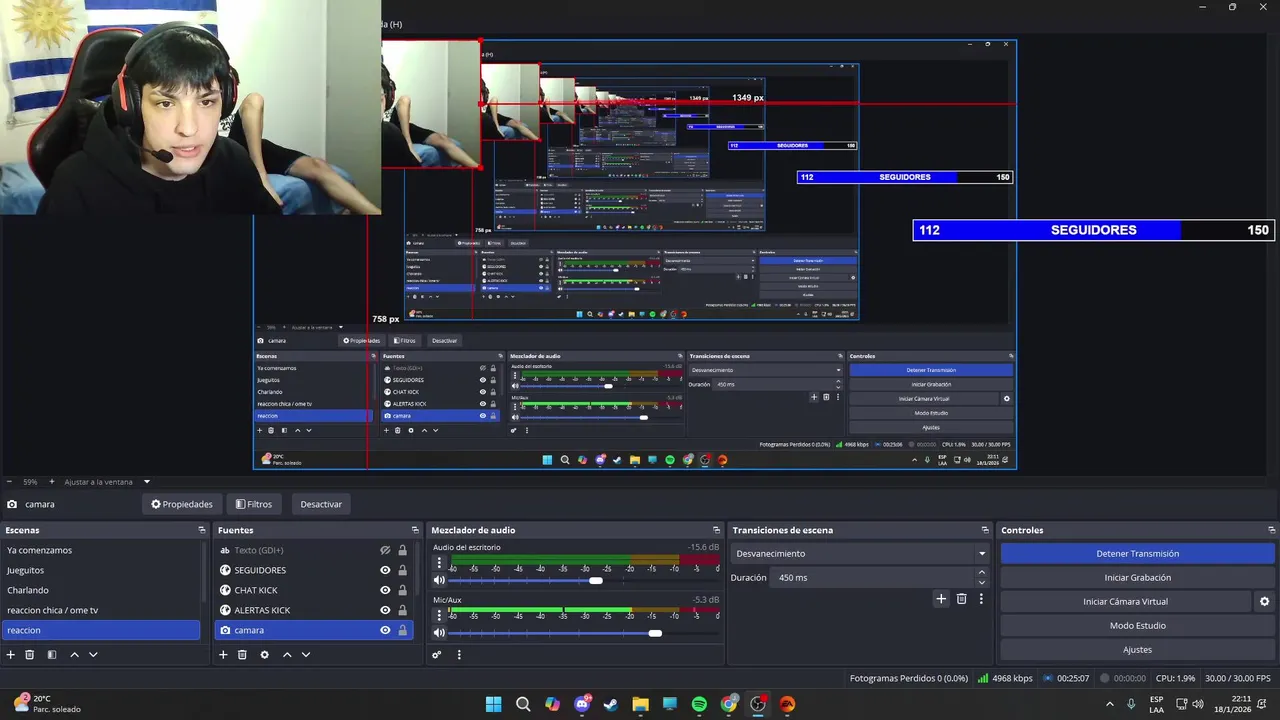Image resolution: width=1280 pixels, height=720 pixels.
Task: Select reaccion chica / ome tv scene
Action: coord(101,610)
